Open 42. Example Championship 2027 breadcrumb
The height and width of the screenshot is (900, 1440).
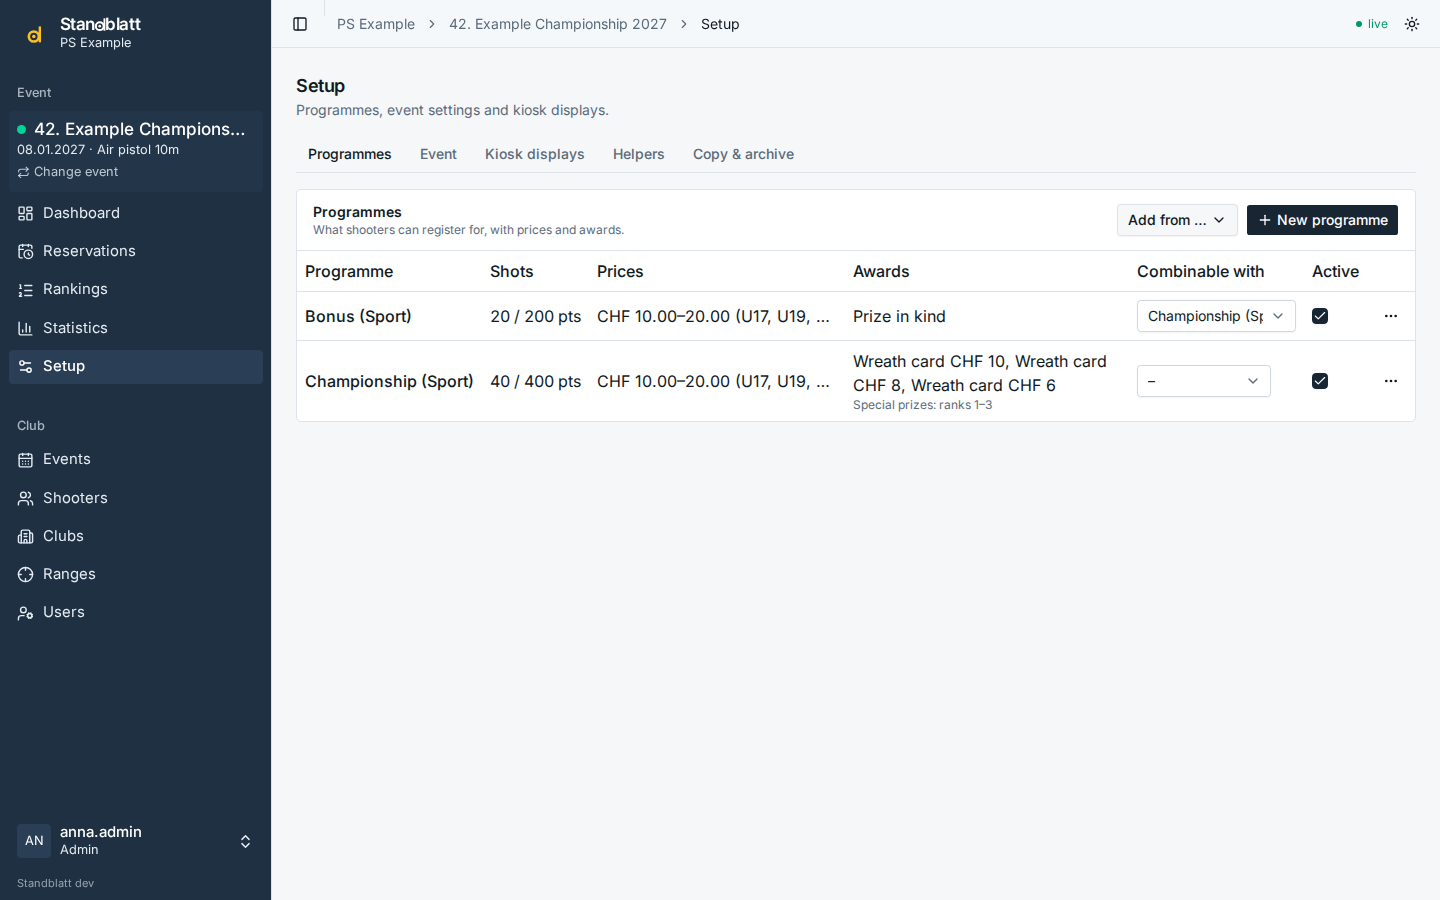point(558,24)
